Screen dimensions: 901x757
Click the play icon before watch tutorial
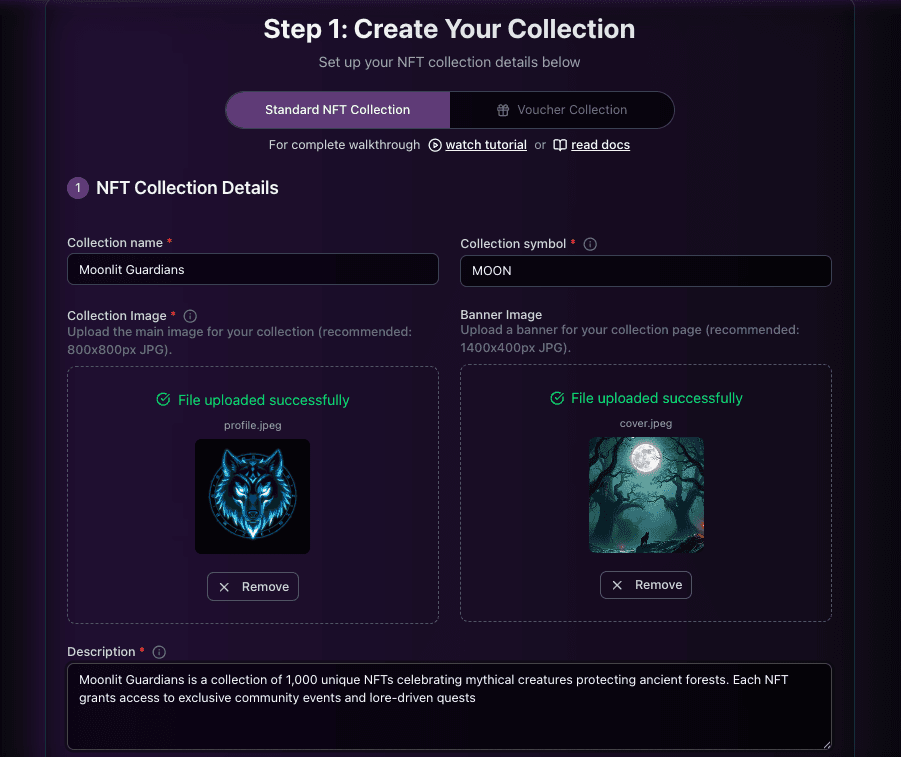435,145
